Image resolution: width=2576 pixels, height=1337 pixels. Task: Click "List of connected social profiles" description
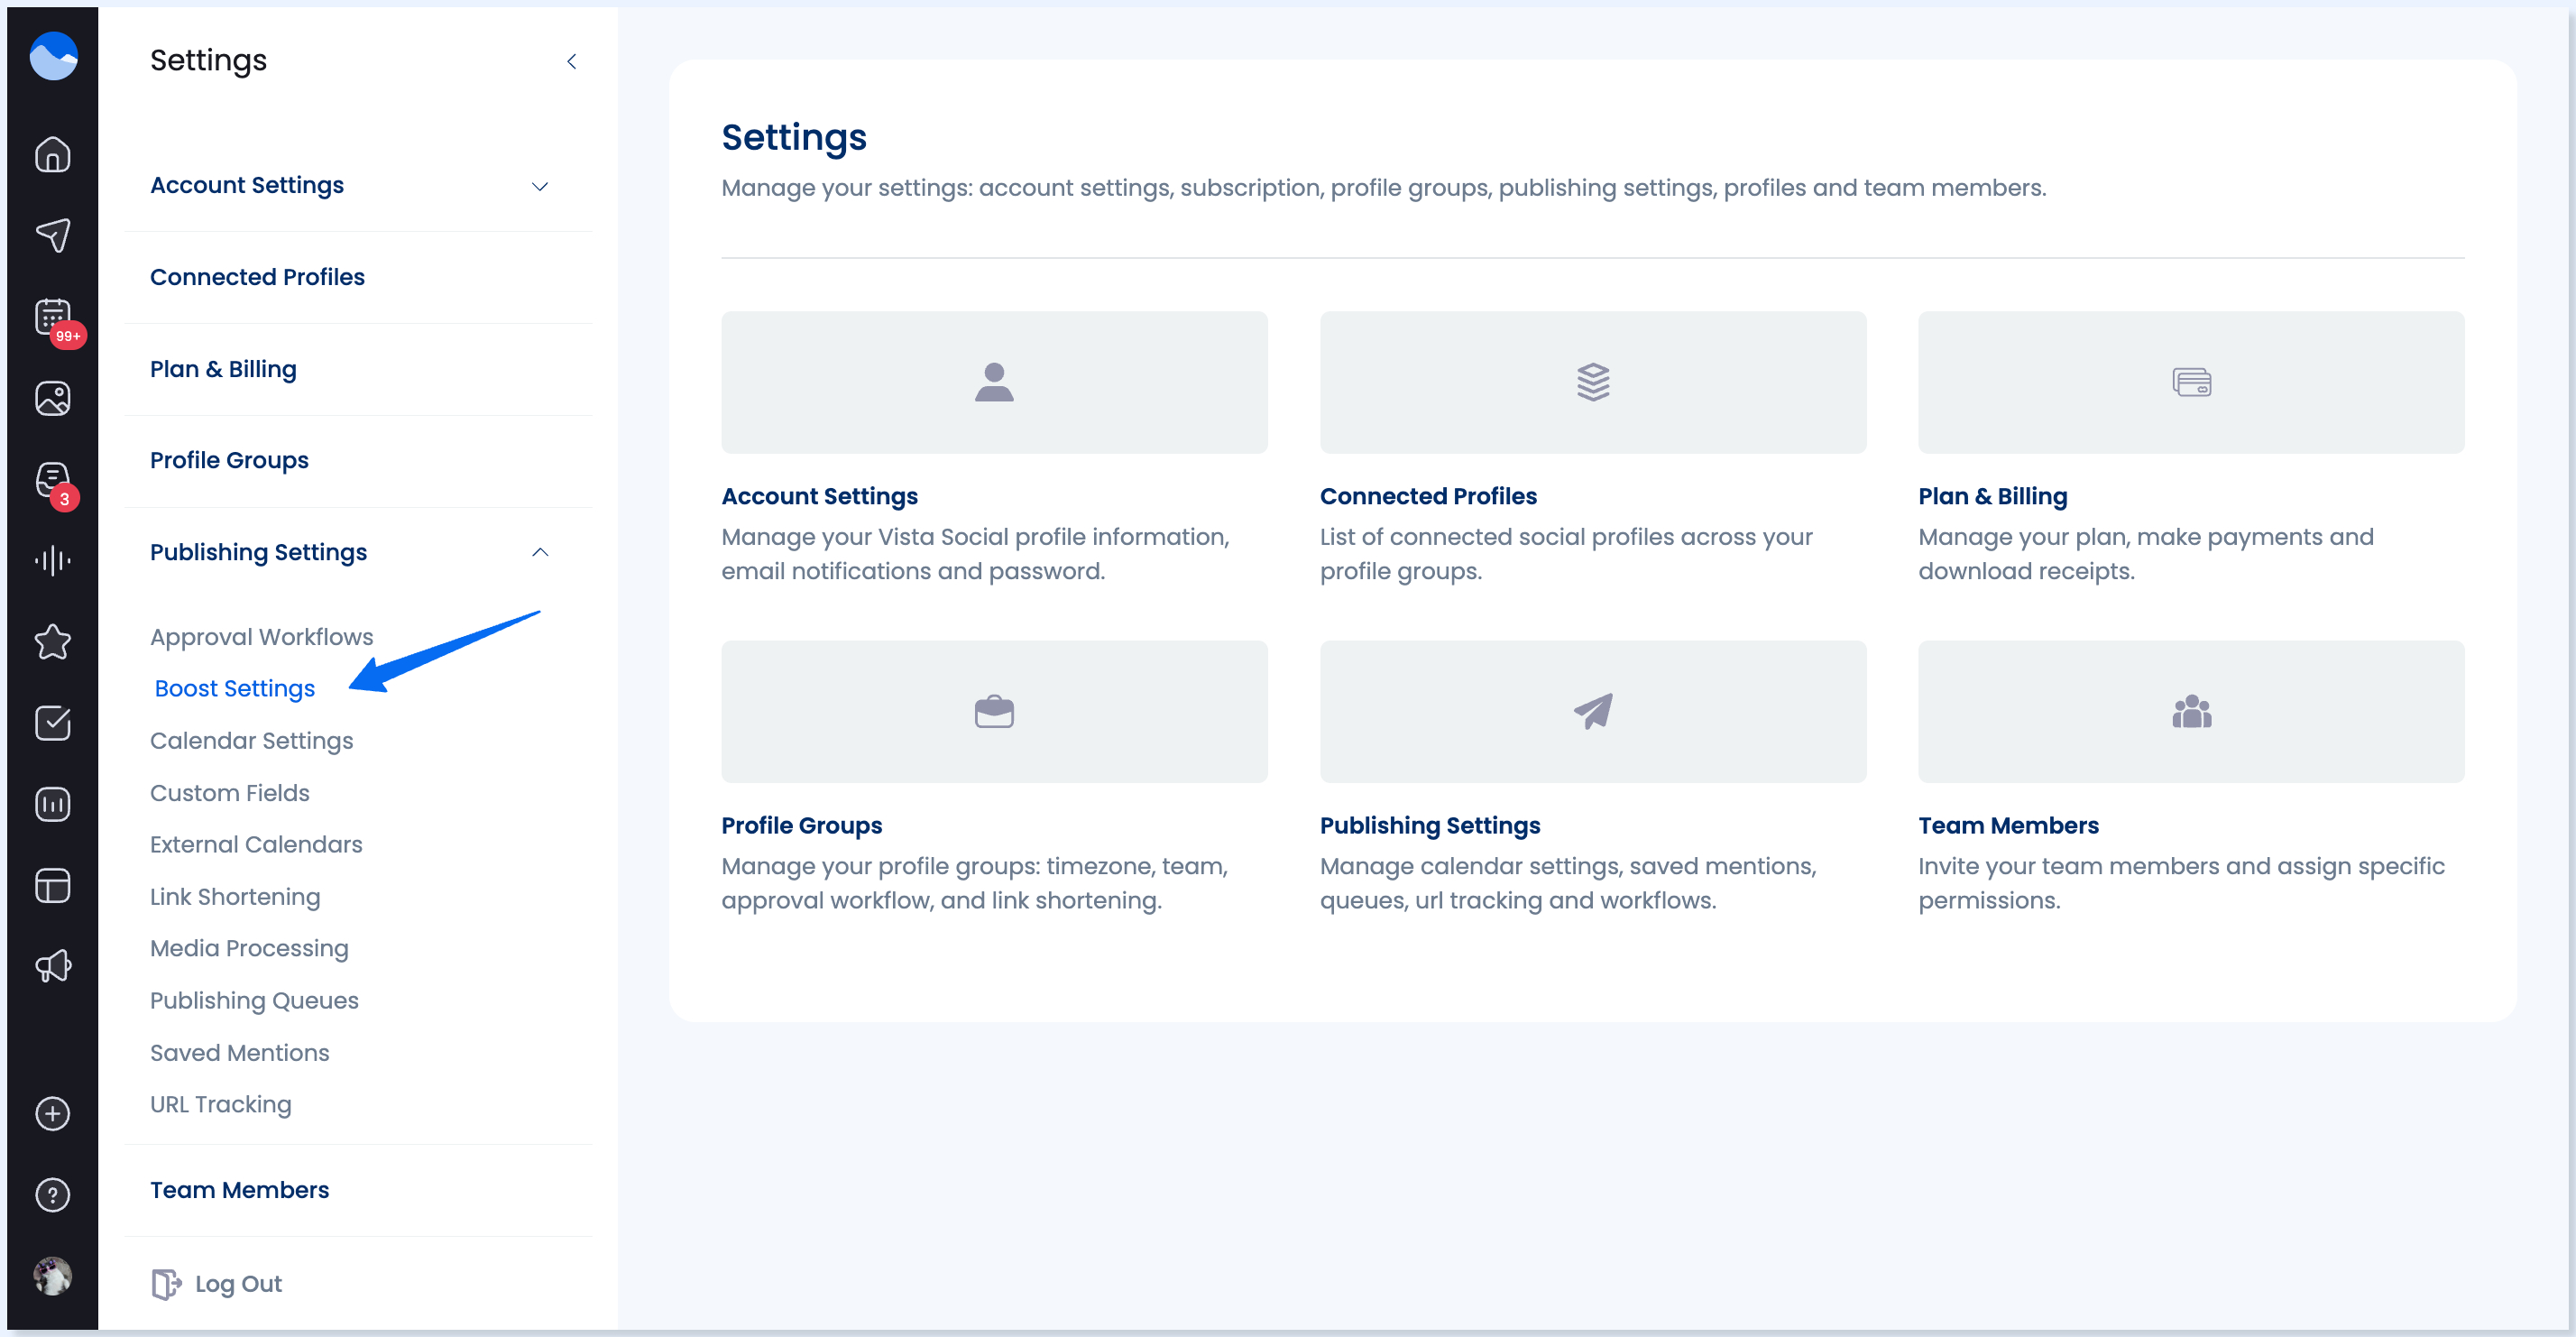1566,554
